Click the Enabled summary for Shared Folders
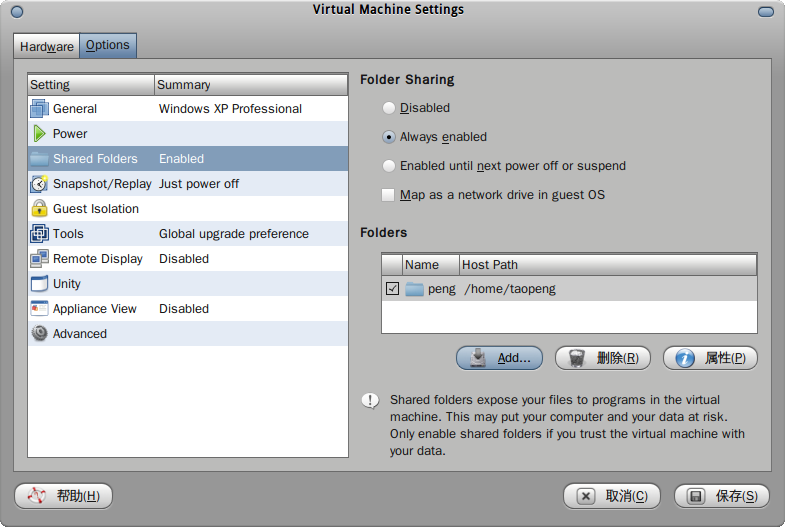Screen dimensions: 785x527 181,159
